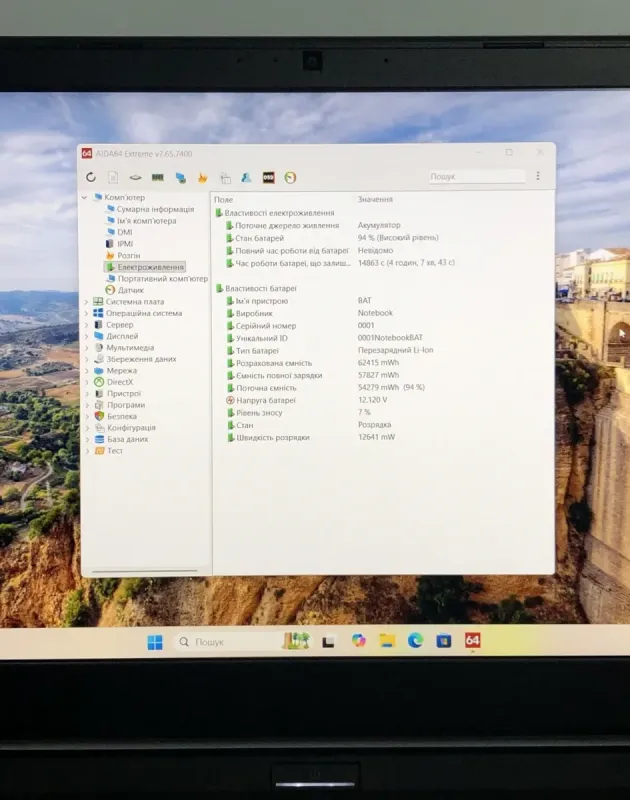630x800 pixels.
Task: Click the flame stability test toolbar icon
Action: 202,178
